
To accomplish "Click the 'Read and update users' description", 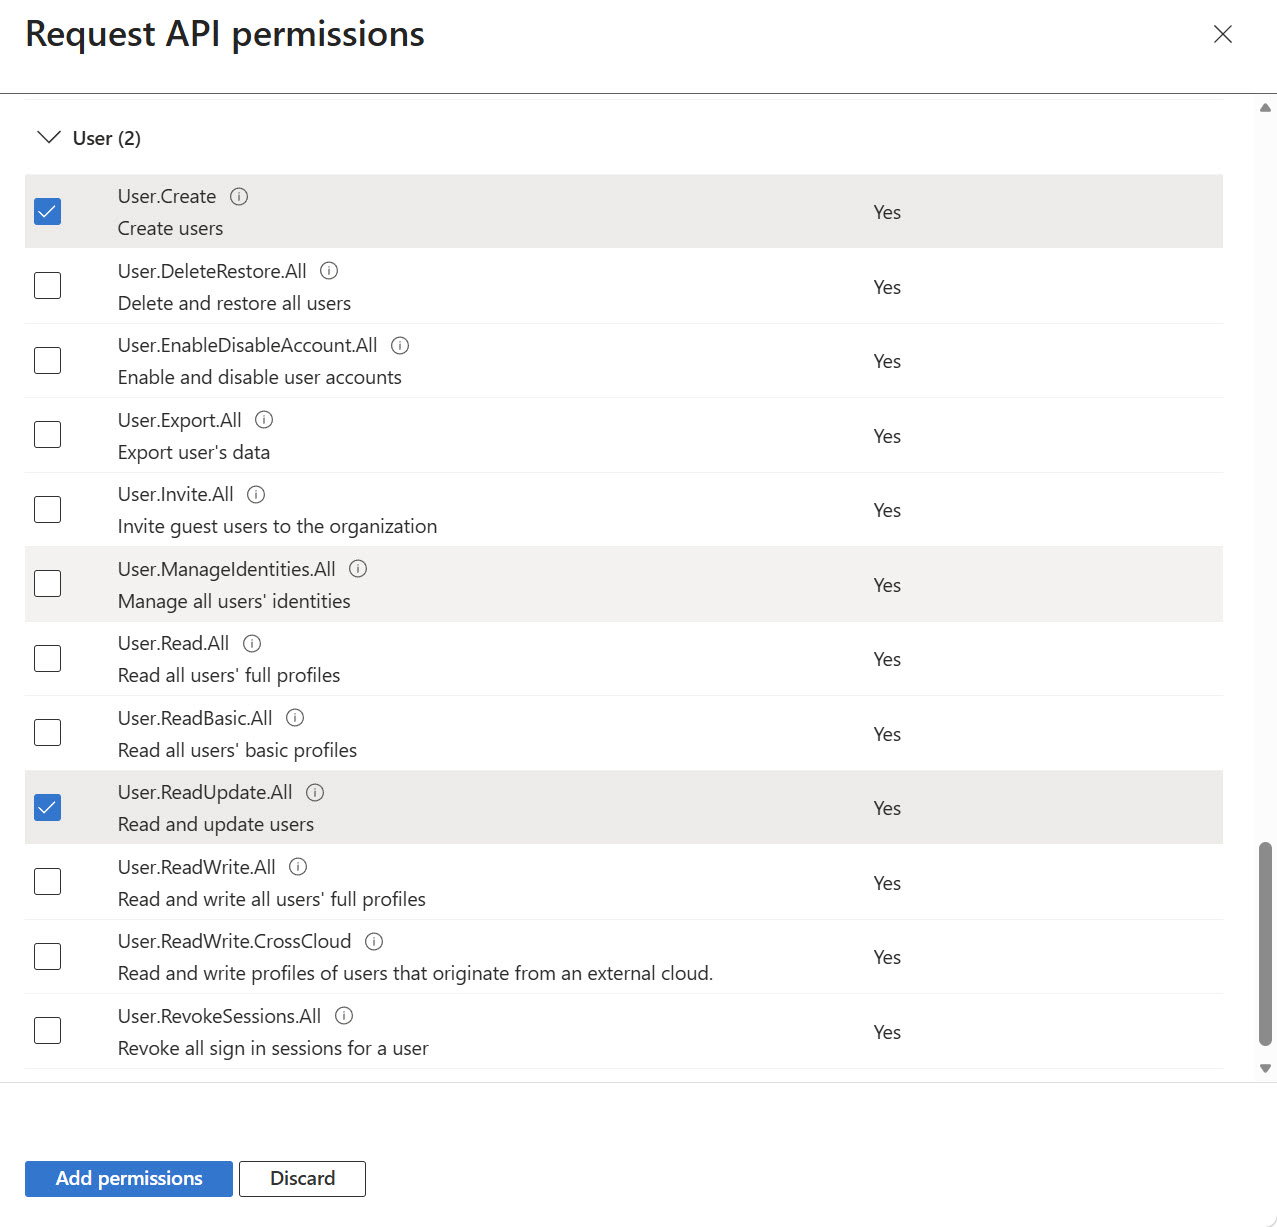I will 216,825.
